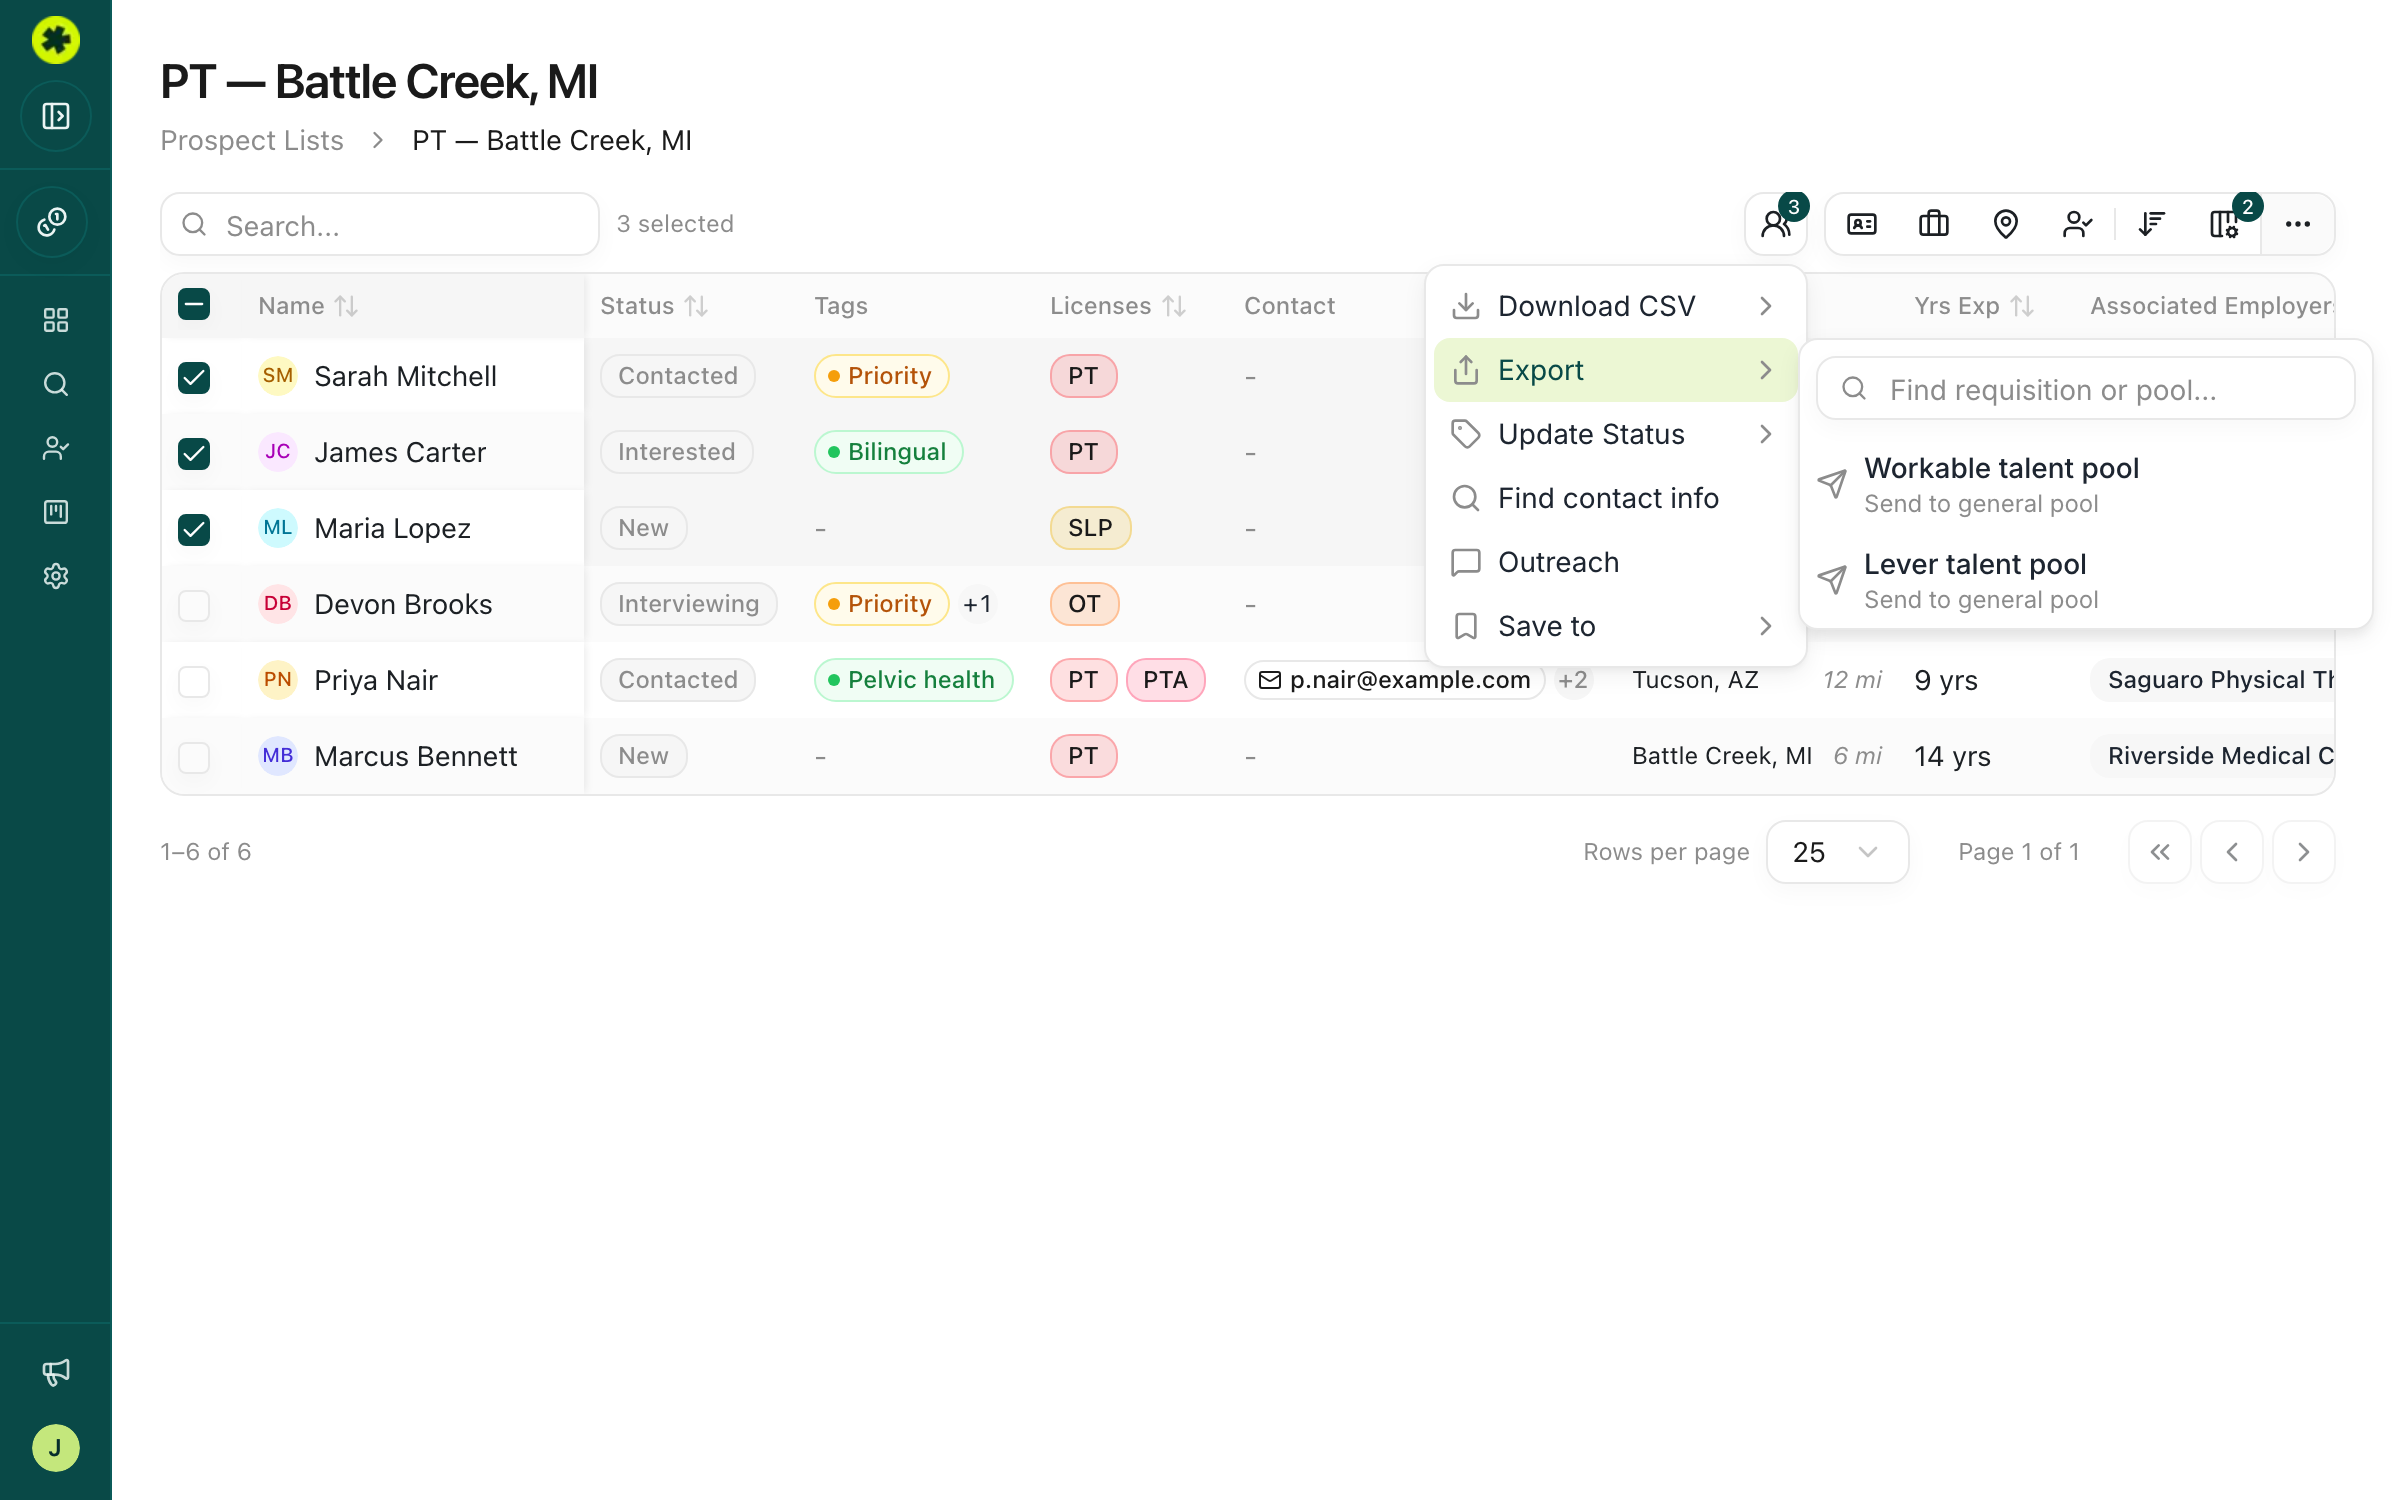Open the rows per page 25 dropdown
This screenshot has width=2400, height=1500.
1838,852
